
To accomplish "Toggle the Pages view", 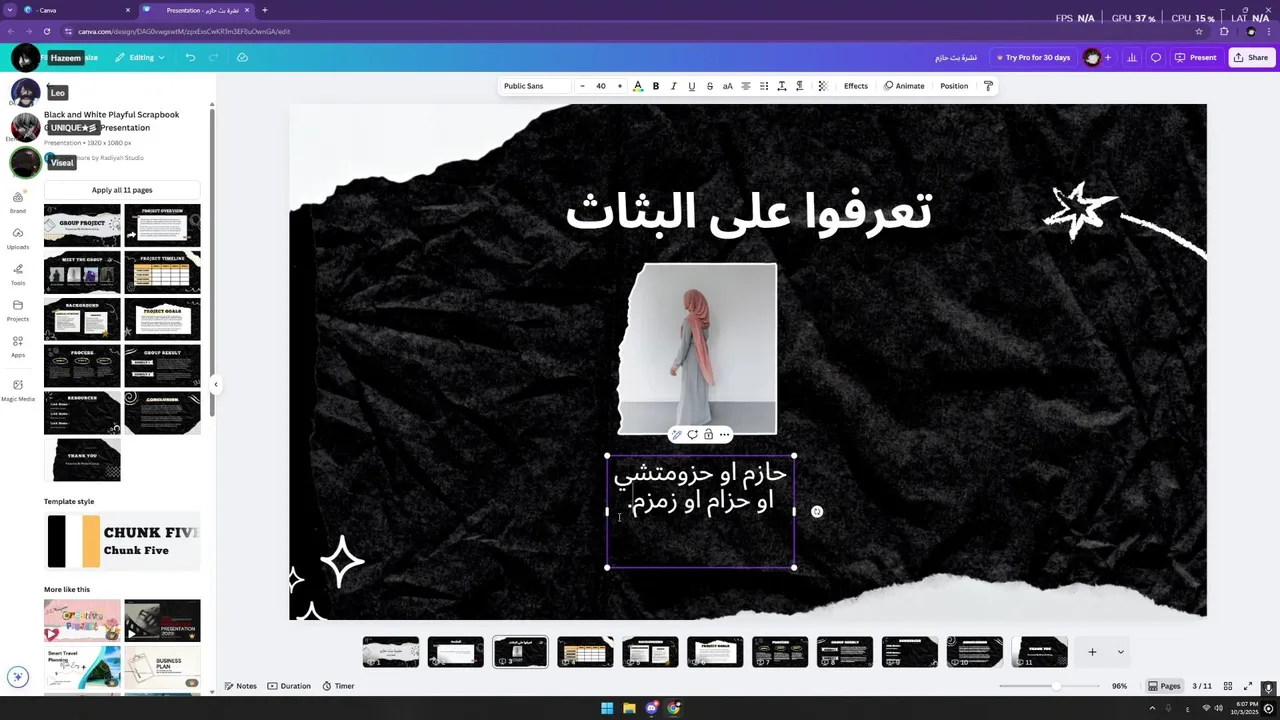I will [x=1164, y=686].
